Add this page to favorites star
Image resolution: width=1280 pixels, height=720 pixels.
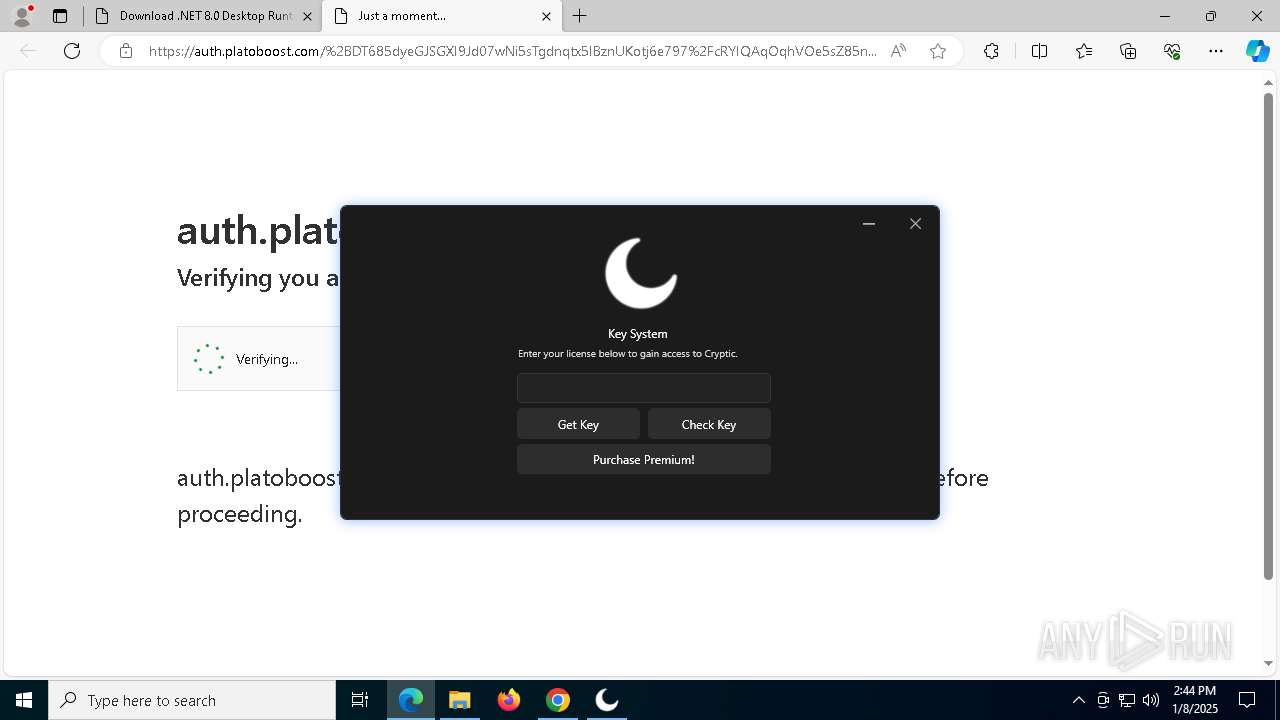pos(938,51)
